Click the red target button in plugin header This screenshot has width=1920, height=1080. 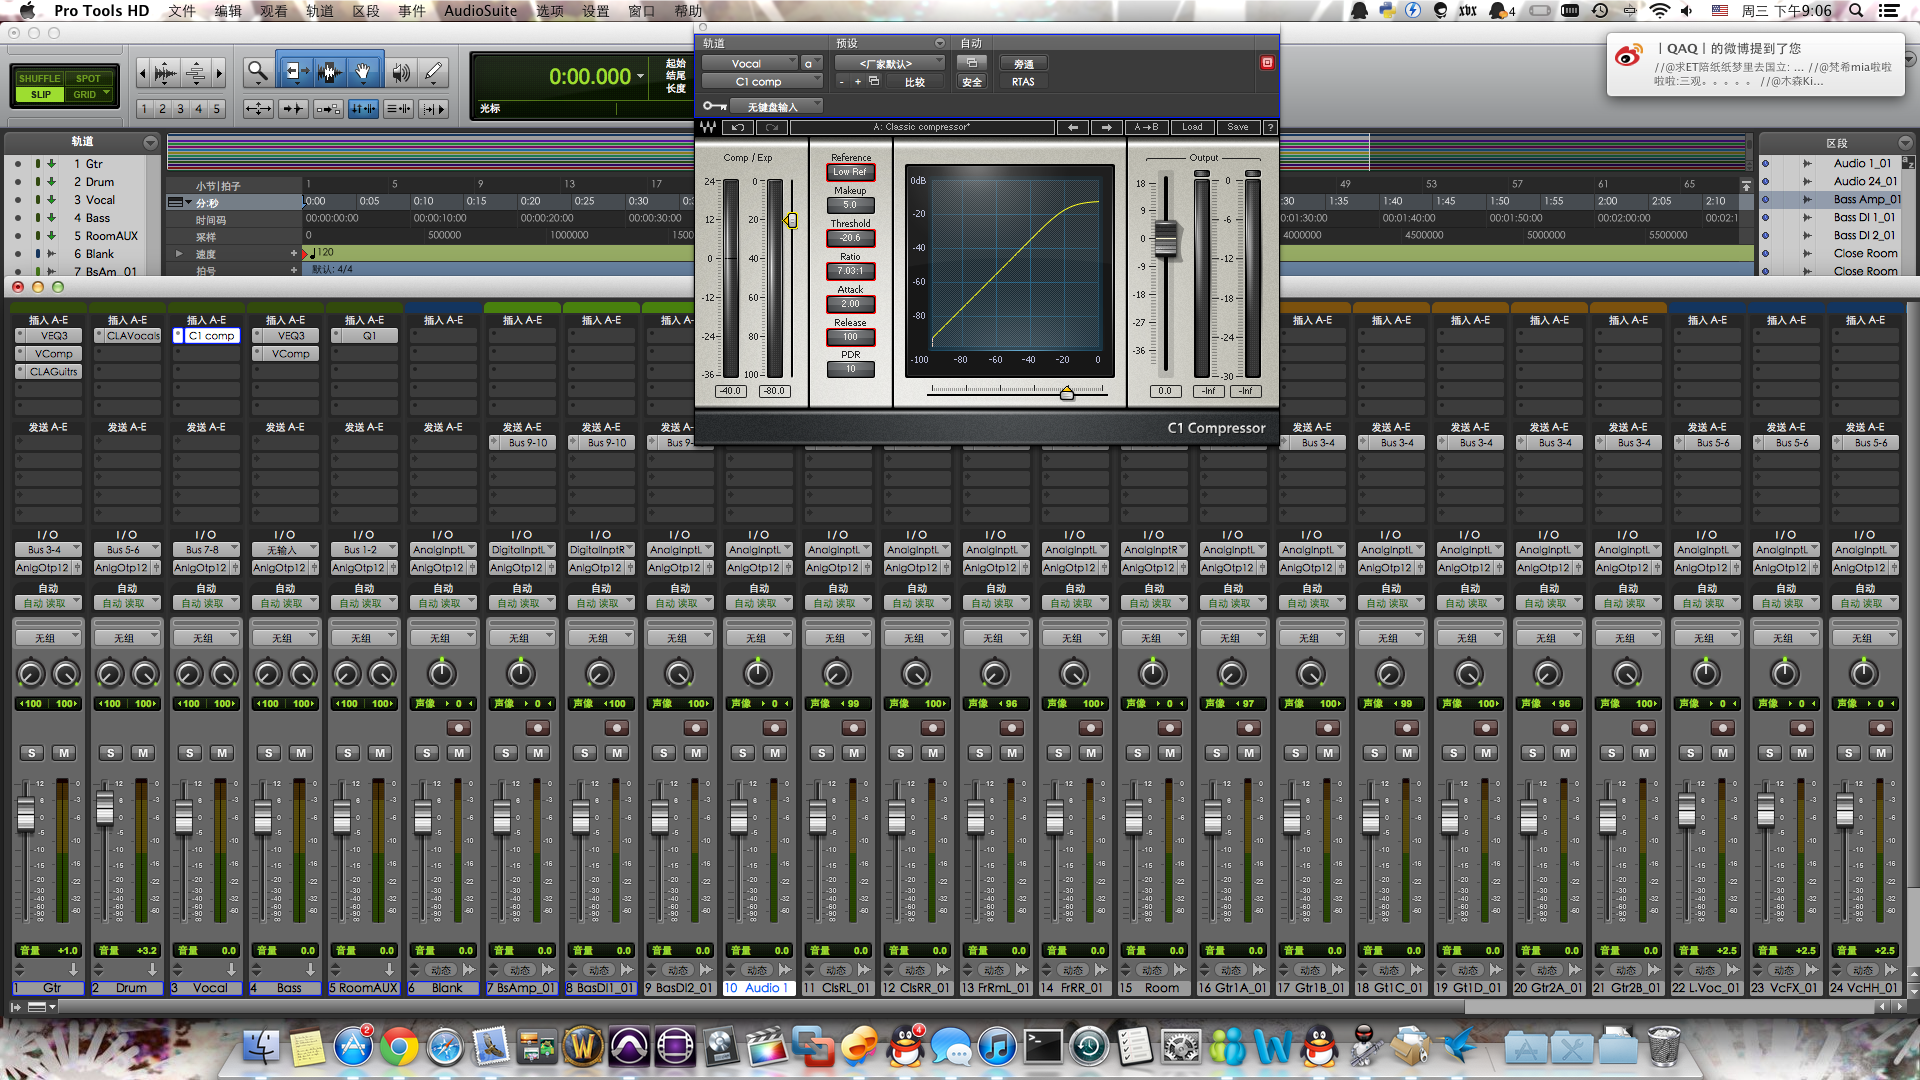tap(1267, 62)
